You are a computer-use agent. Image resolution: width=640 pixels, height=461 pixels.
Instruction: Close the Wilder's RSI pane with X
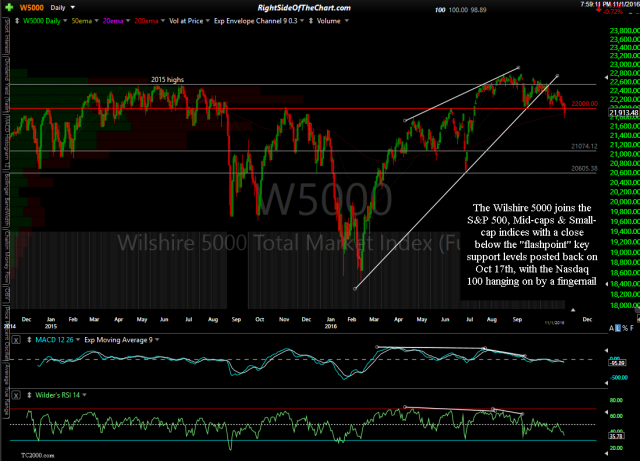[x=16, y=395]
